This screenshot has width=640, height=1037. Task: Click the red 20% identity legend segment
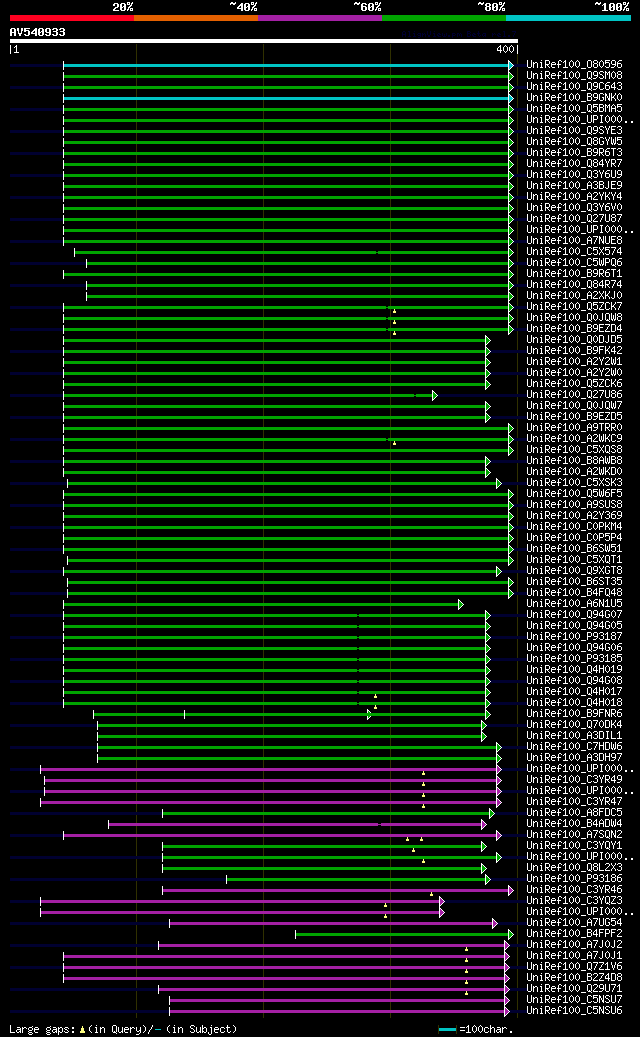[x=71, y=18]
